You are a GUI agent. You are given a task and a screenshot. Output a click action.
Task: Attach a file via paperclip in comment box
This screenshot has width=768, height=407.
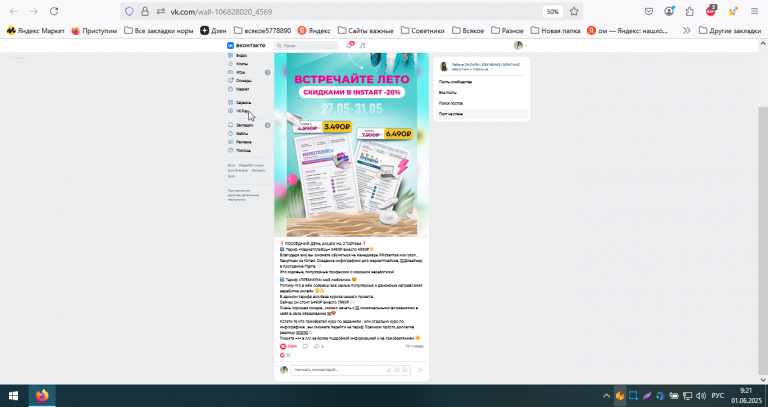coord(389,370)
